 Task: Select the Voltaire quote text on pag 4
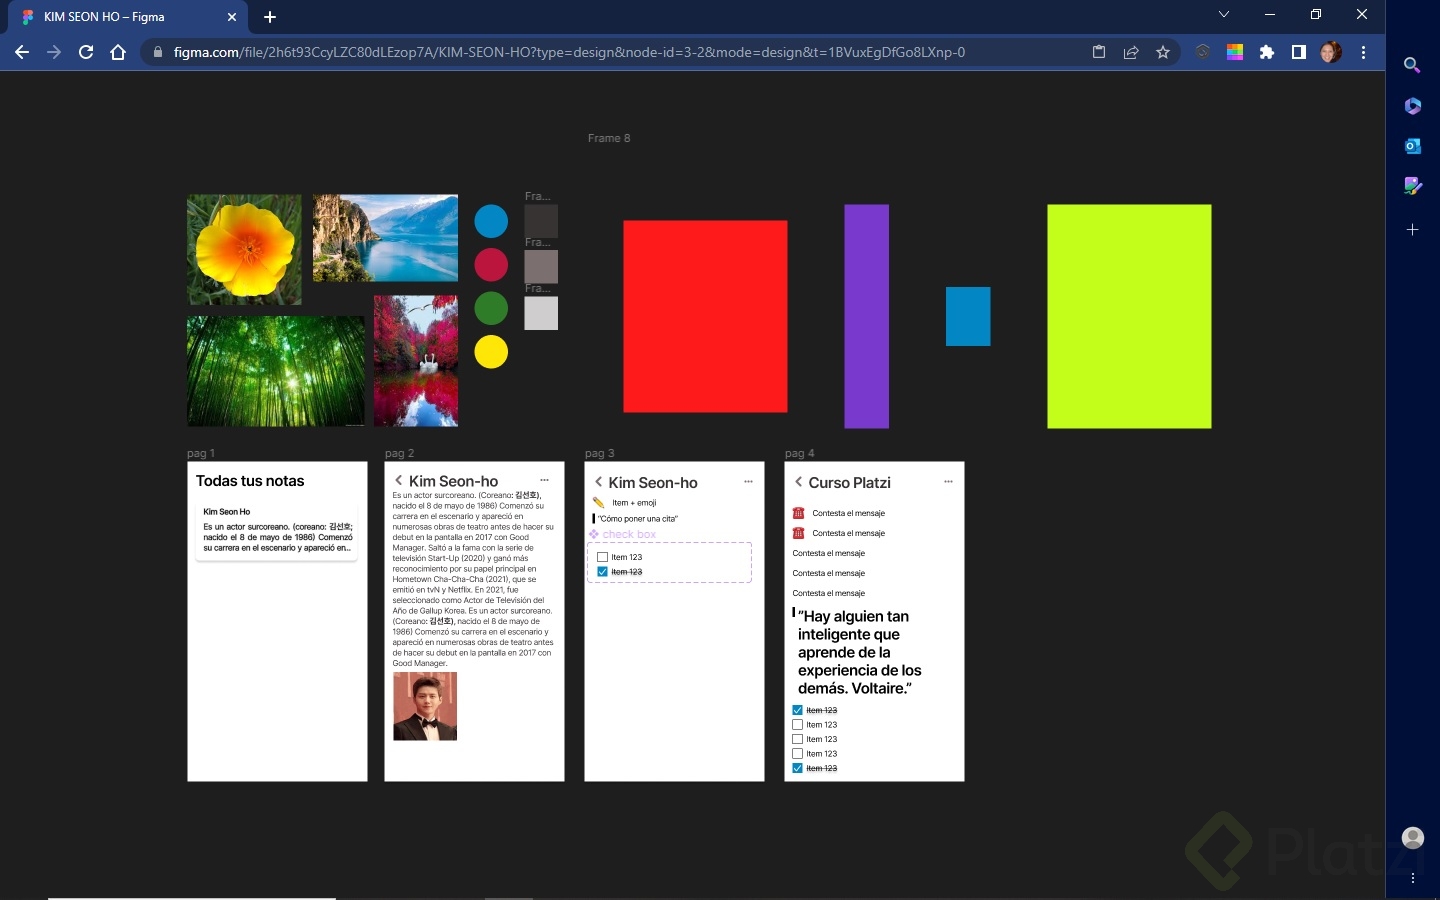coord(859,652)
